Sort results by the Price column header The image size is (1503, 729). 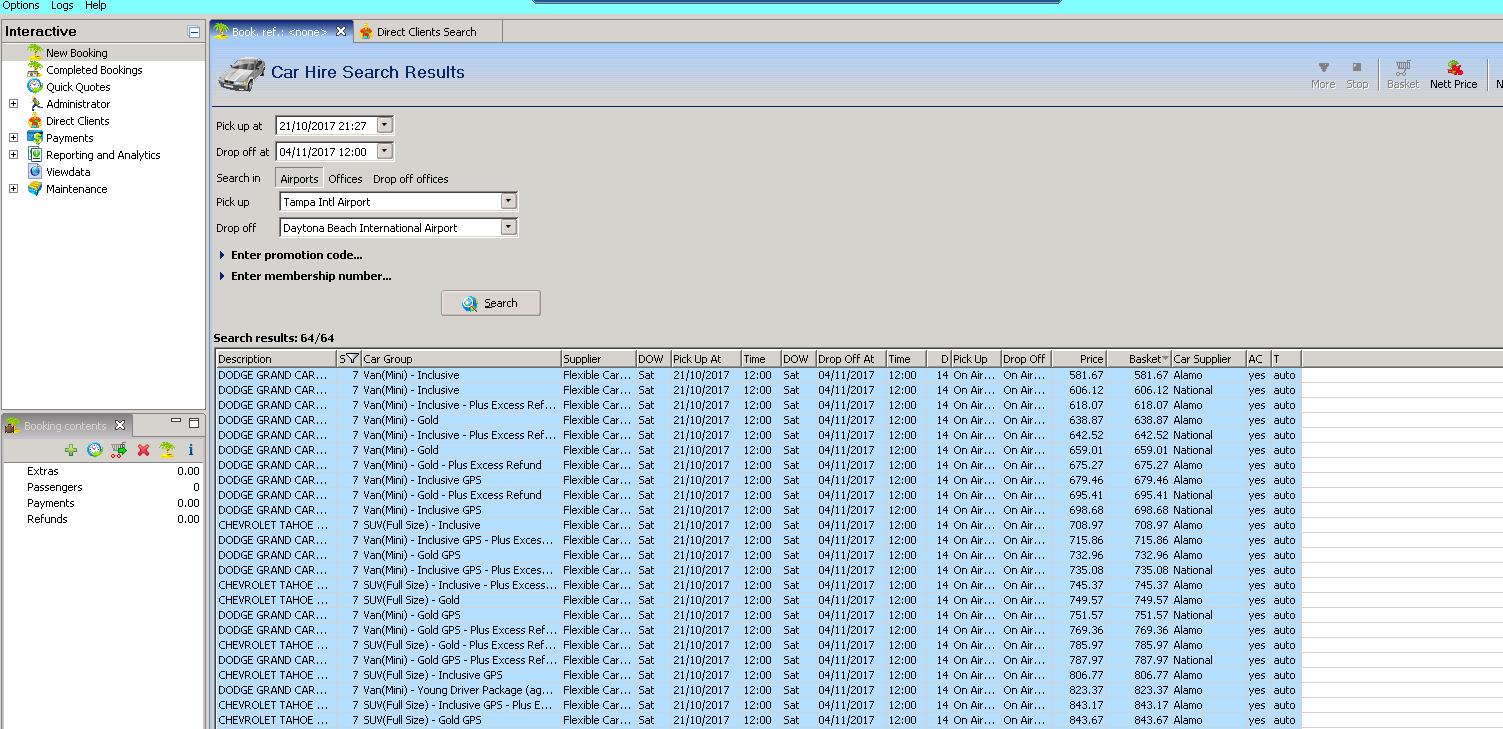1078,359
